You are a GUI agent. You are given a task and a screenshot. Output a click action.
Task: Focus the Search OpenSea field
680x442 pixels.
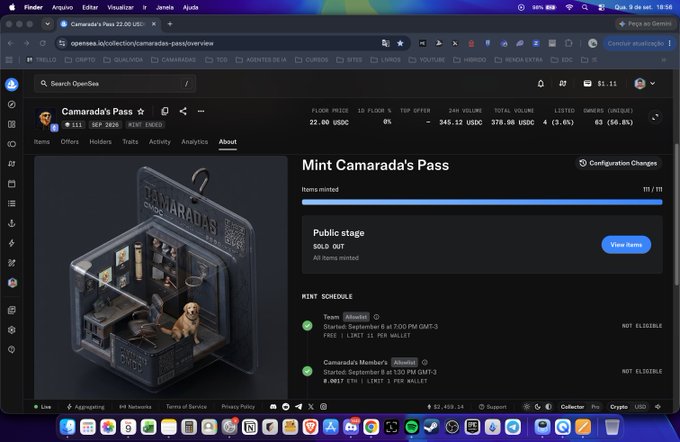[115, 84]
